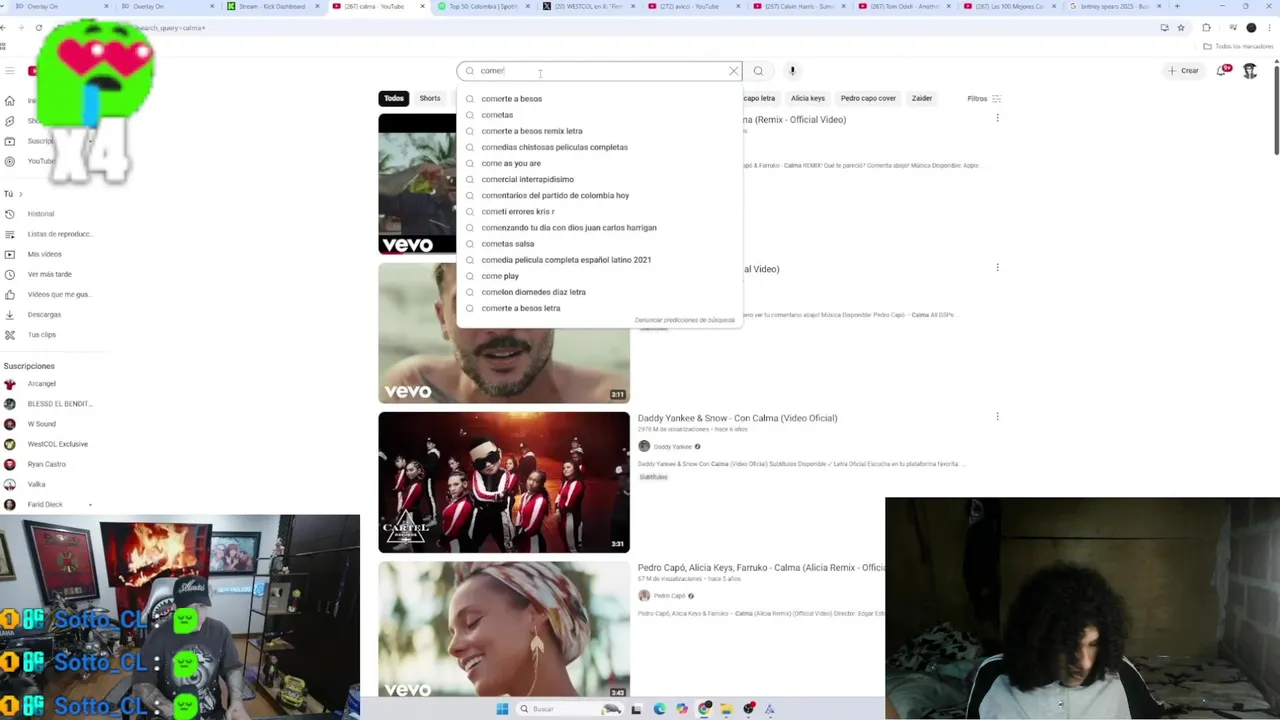Choose suggestion "cometas salsa"

tap(600, 244)
